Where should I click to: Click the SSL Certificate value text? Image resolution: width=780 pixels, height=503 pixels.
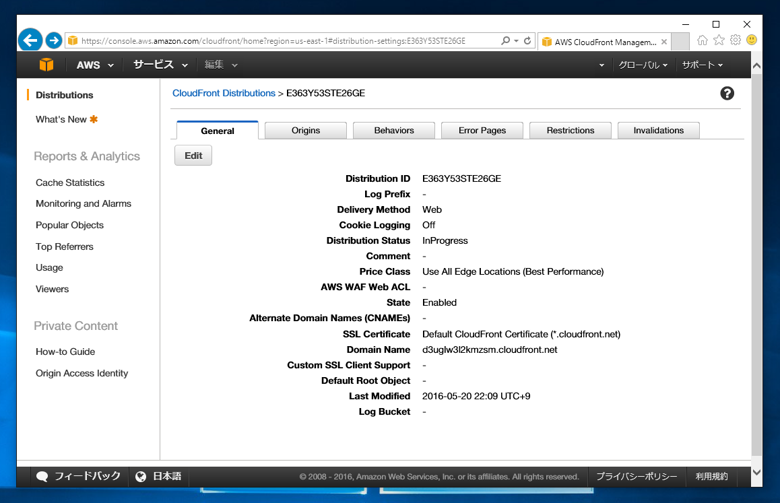tap(521, 334)
